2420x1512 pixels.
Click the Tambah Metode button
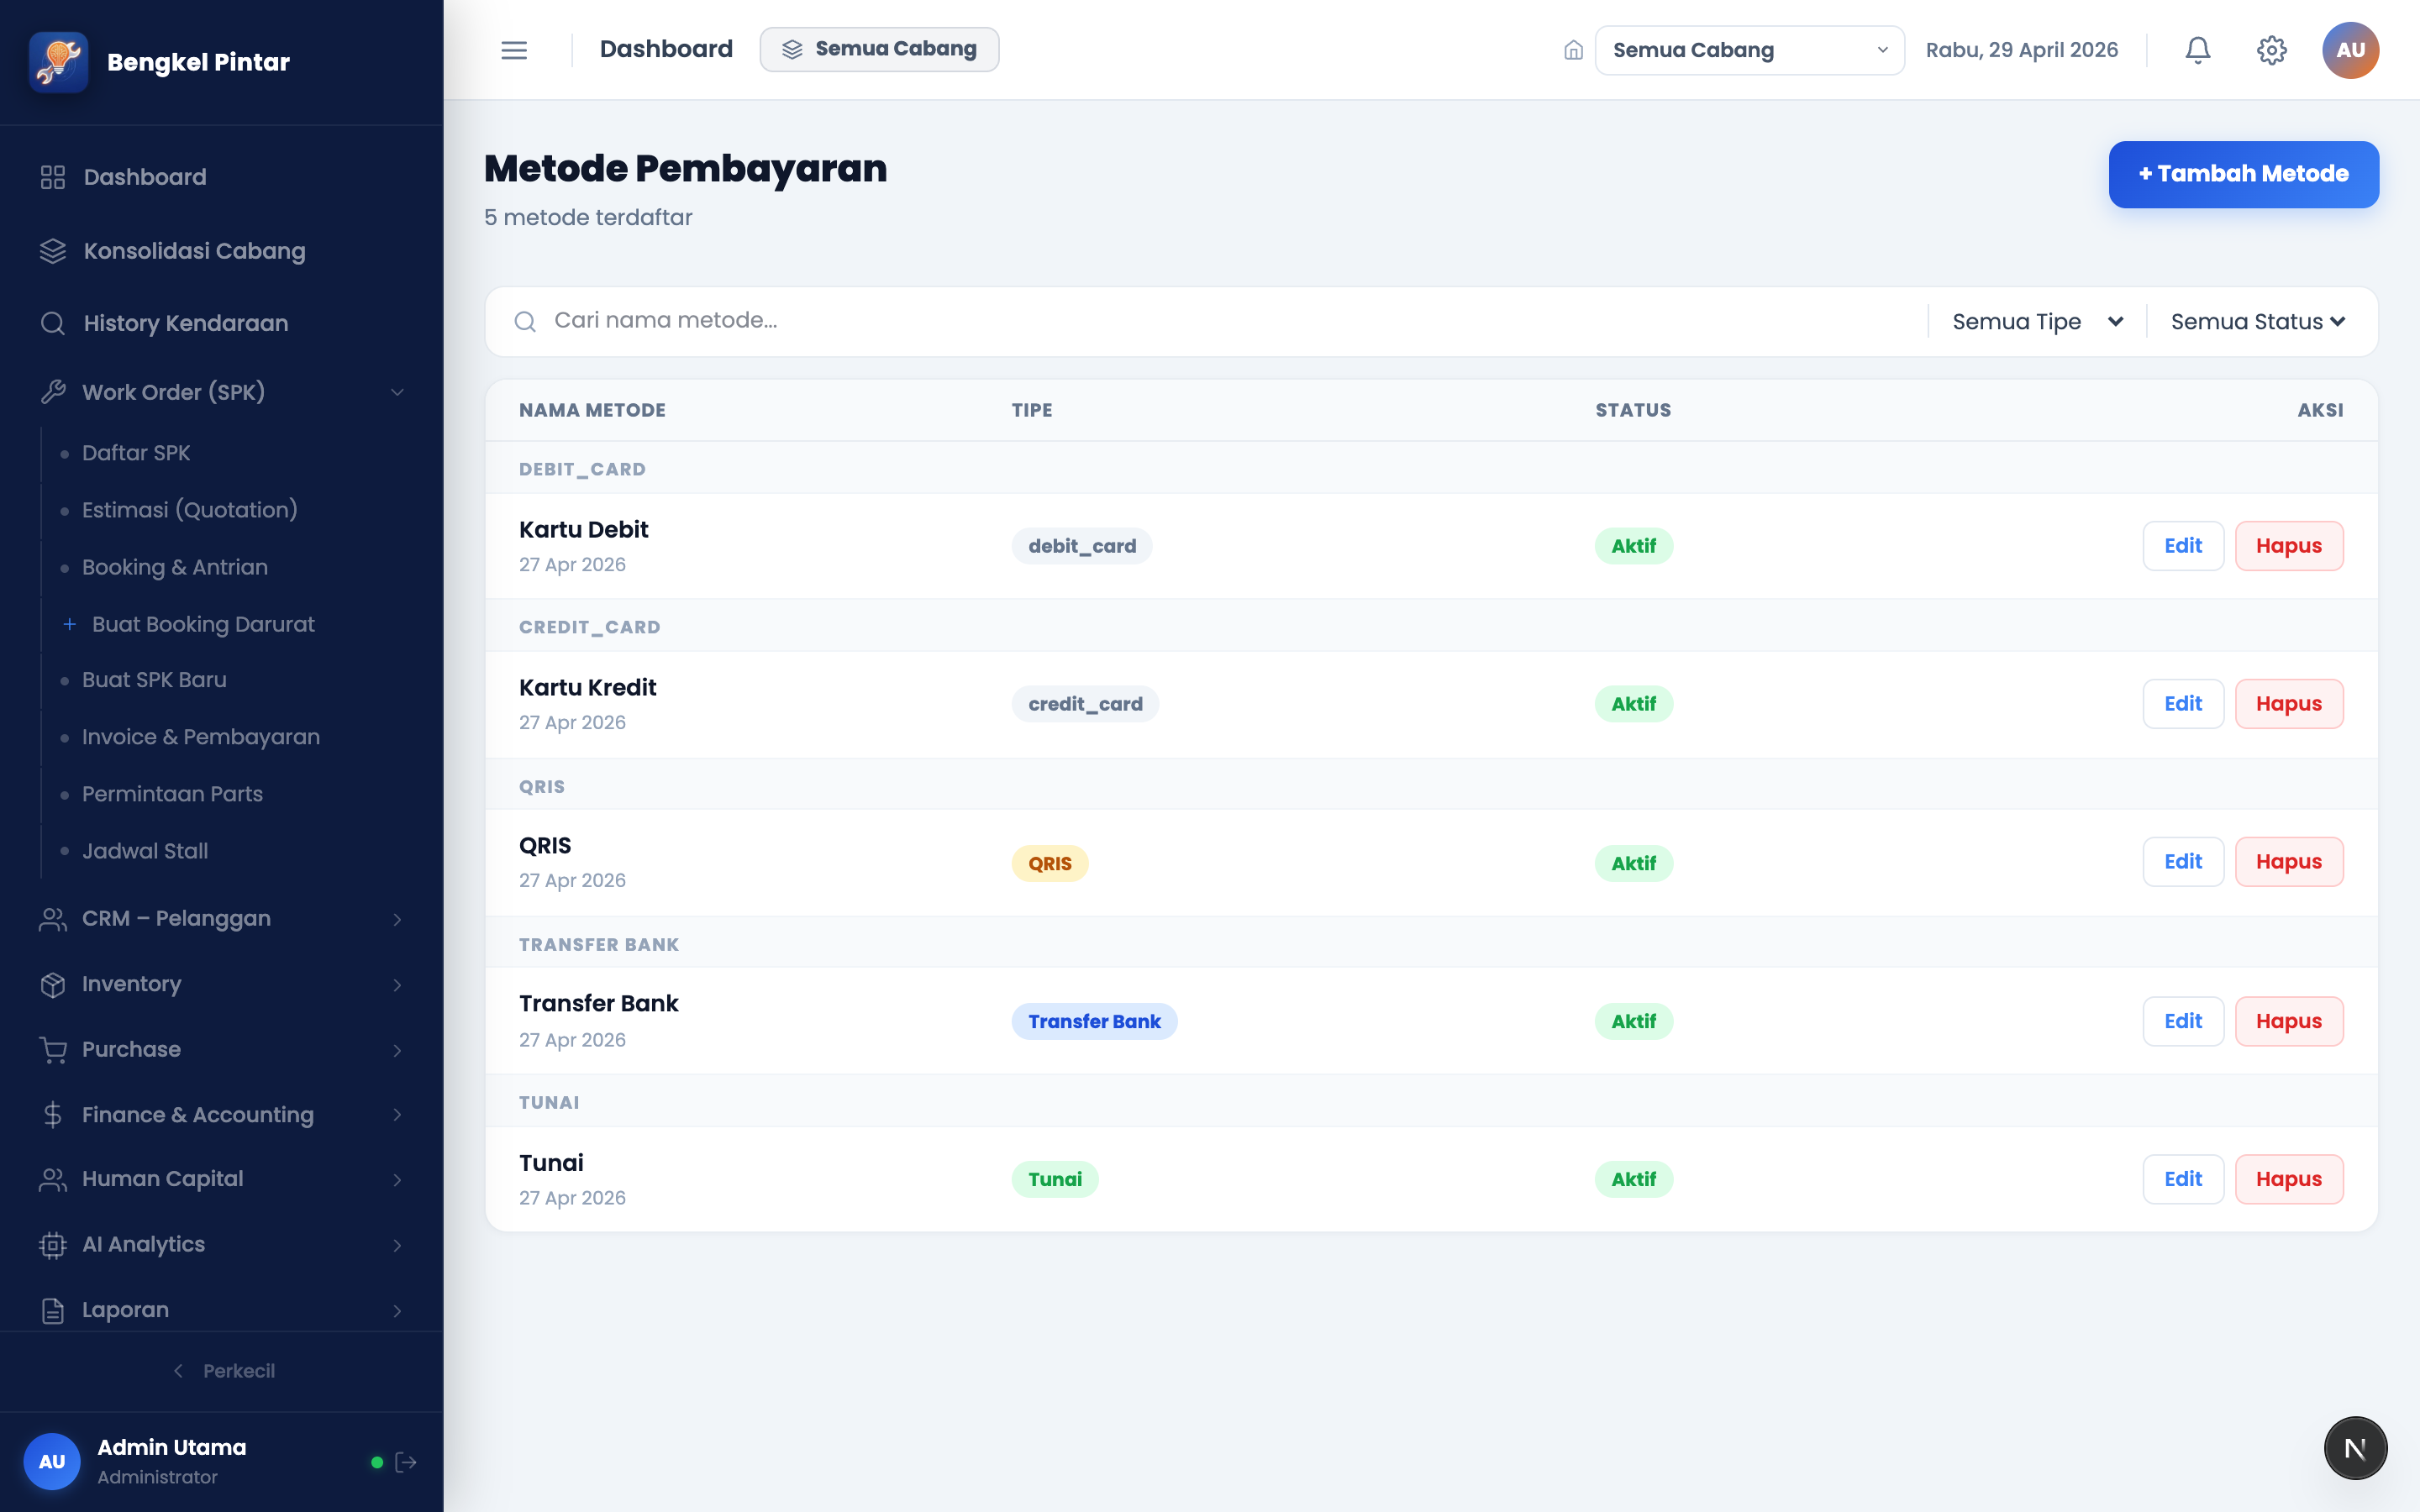(2243, 174)
